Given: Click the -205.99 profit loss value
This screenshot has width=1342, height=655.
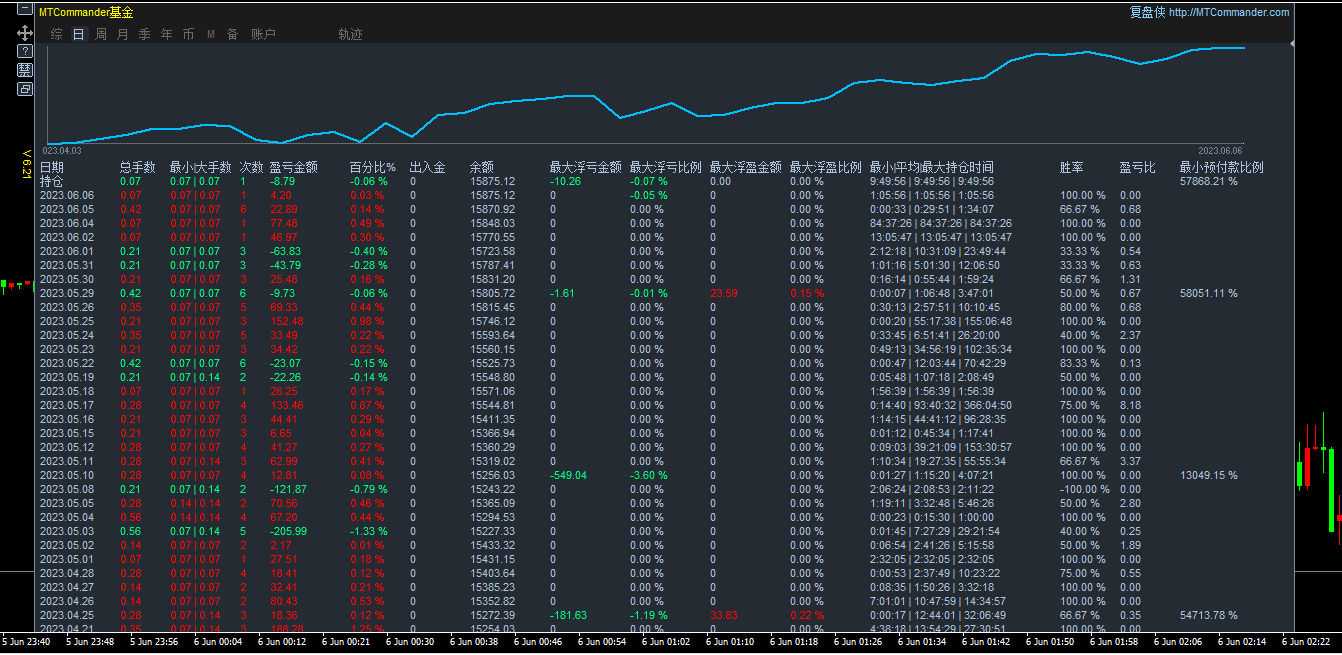Looking at the screenshot, I should coord(288,532).
